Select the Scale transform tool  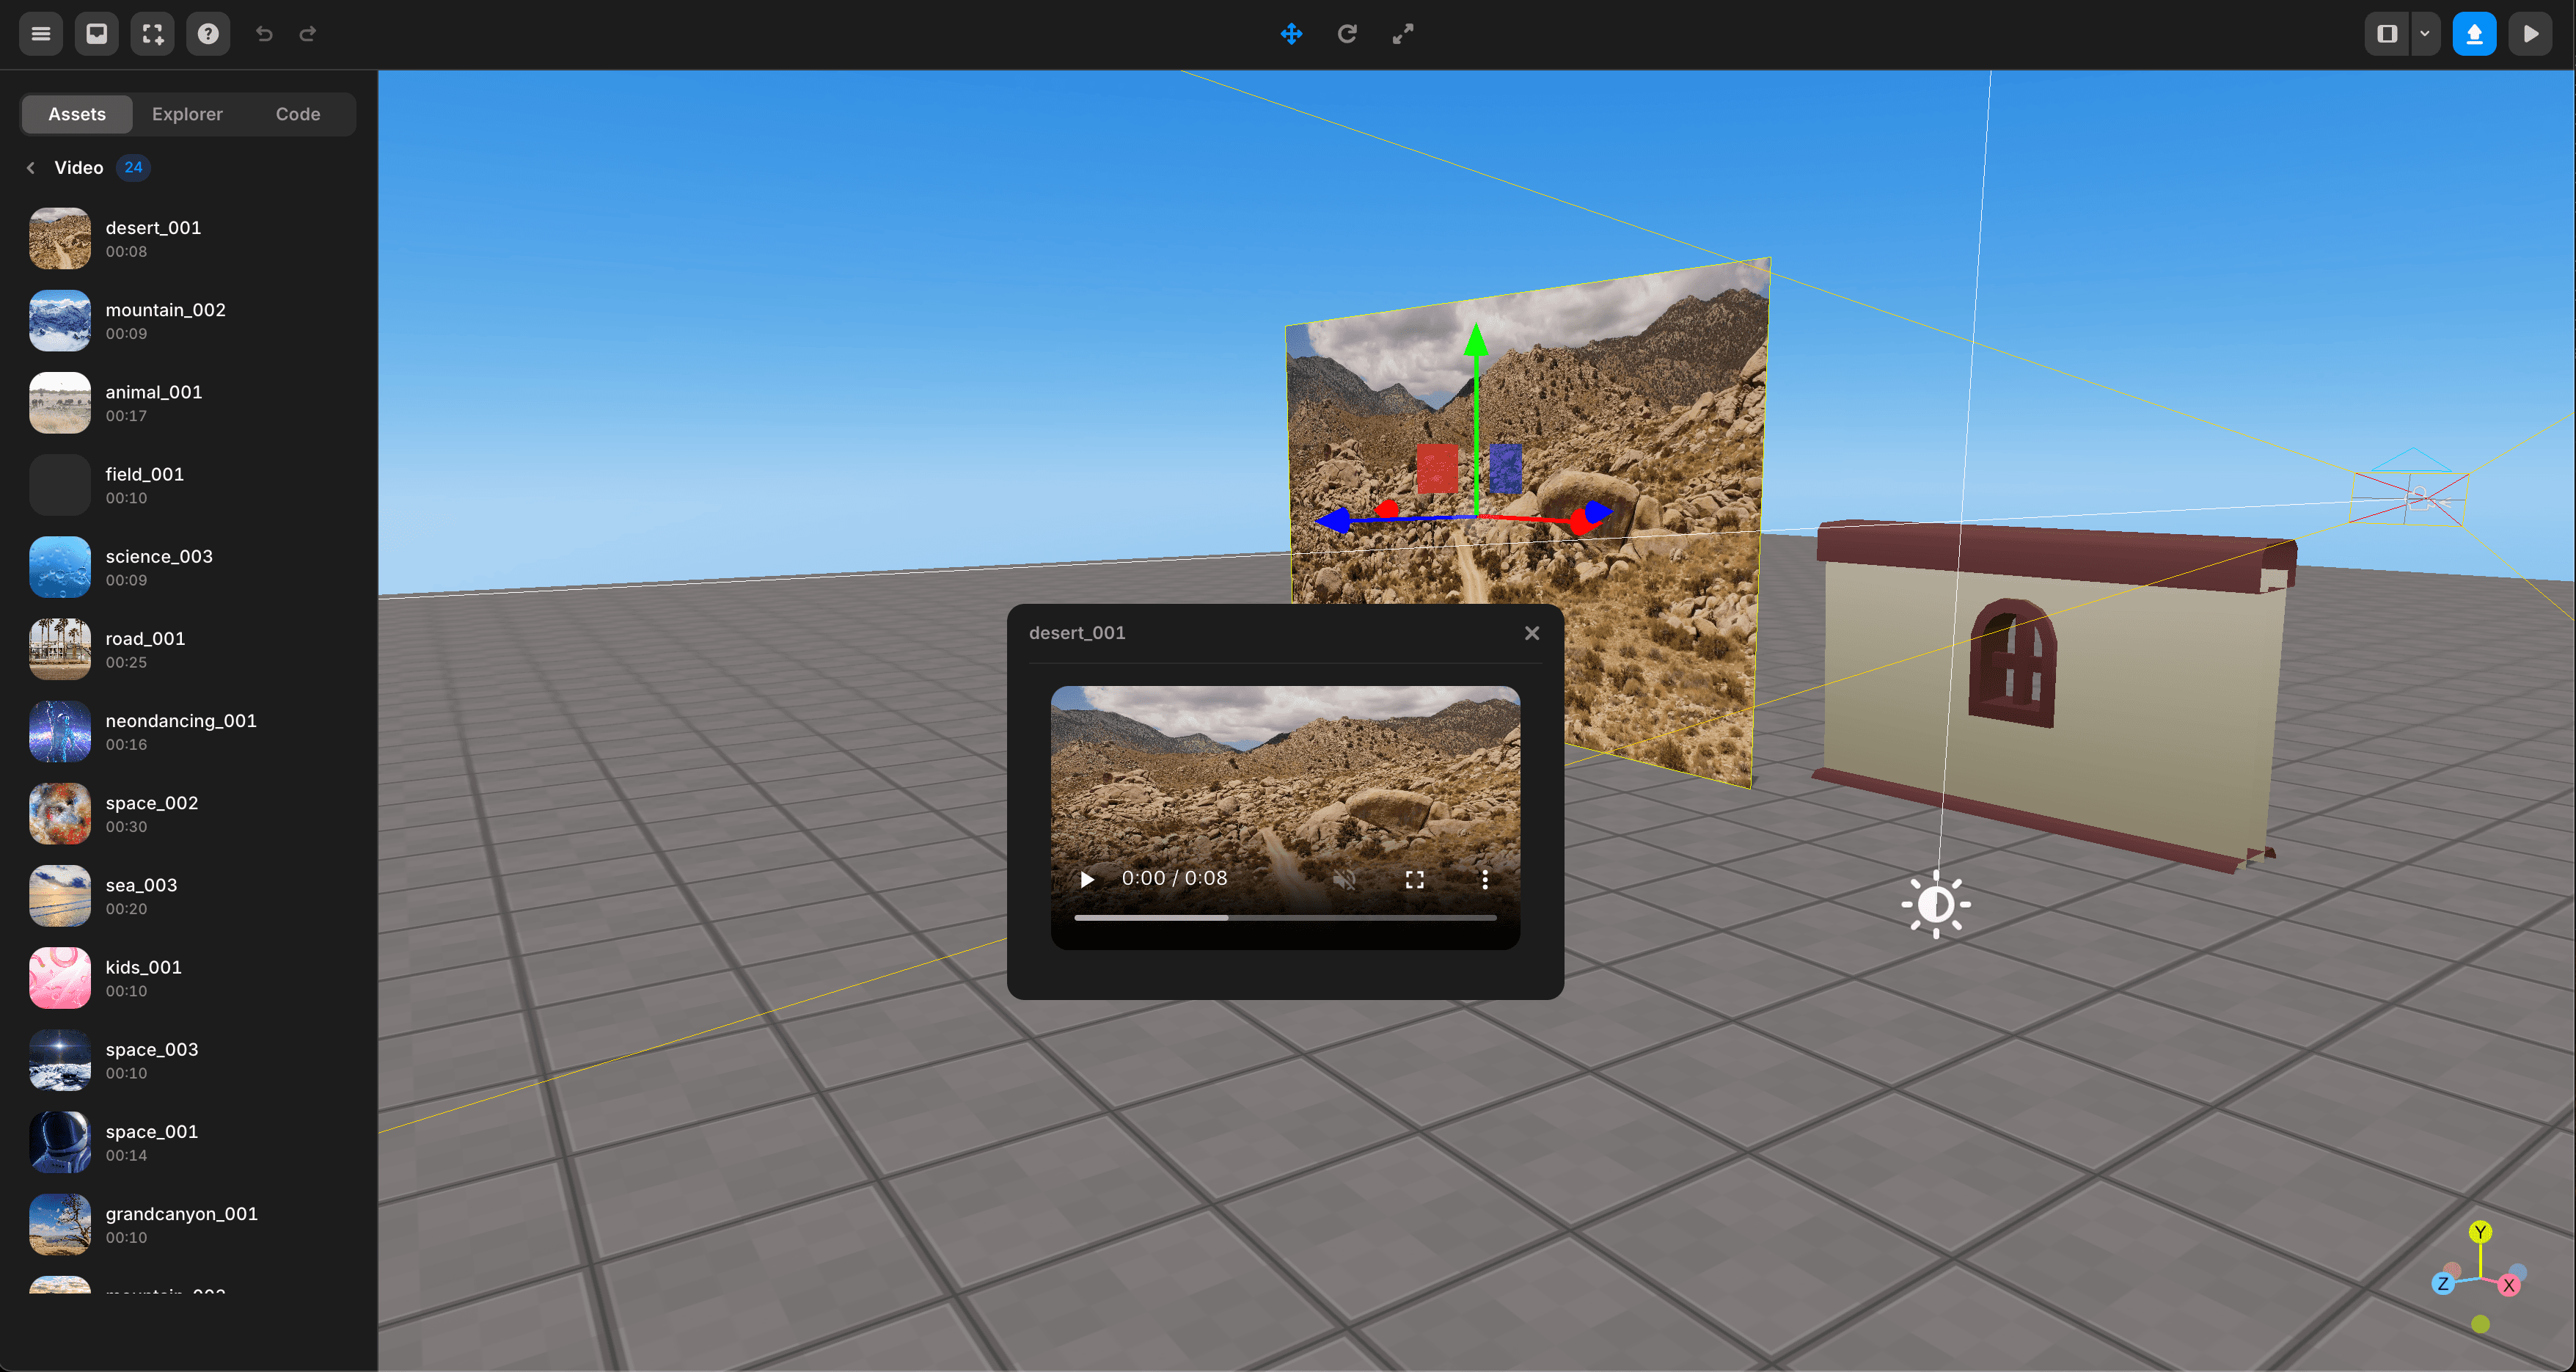click(x=1403, y=34)
